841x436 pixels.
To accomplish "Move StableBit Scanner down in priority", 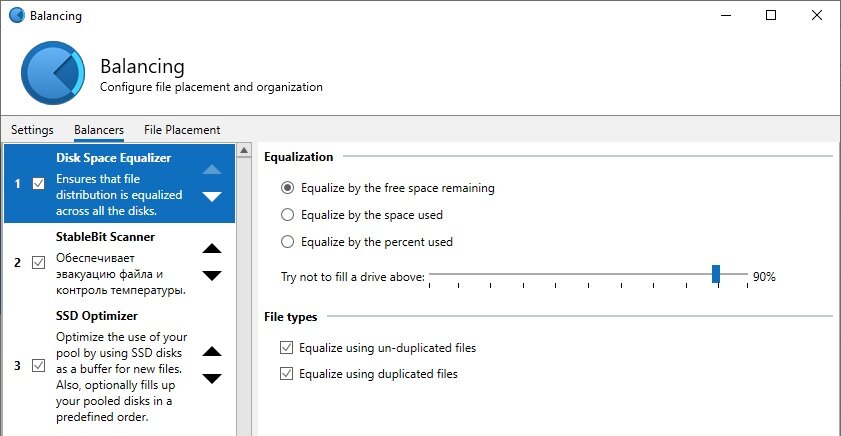I will click(x=212, y=276).
